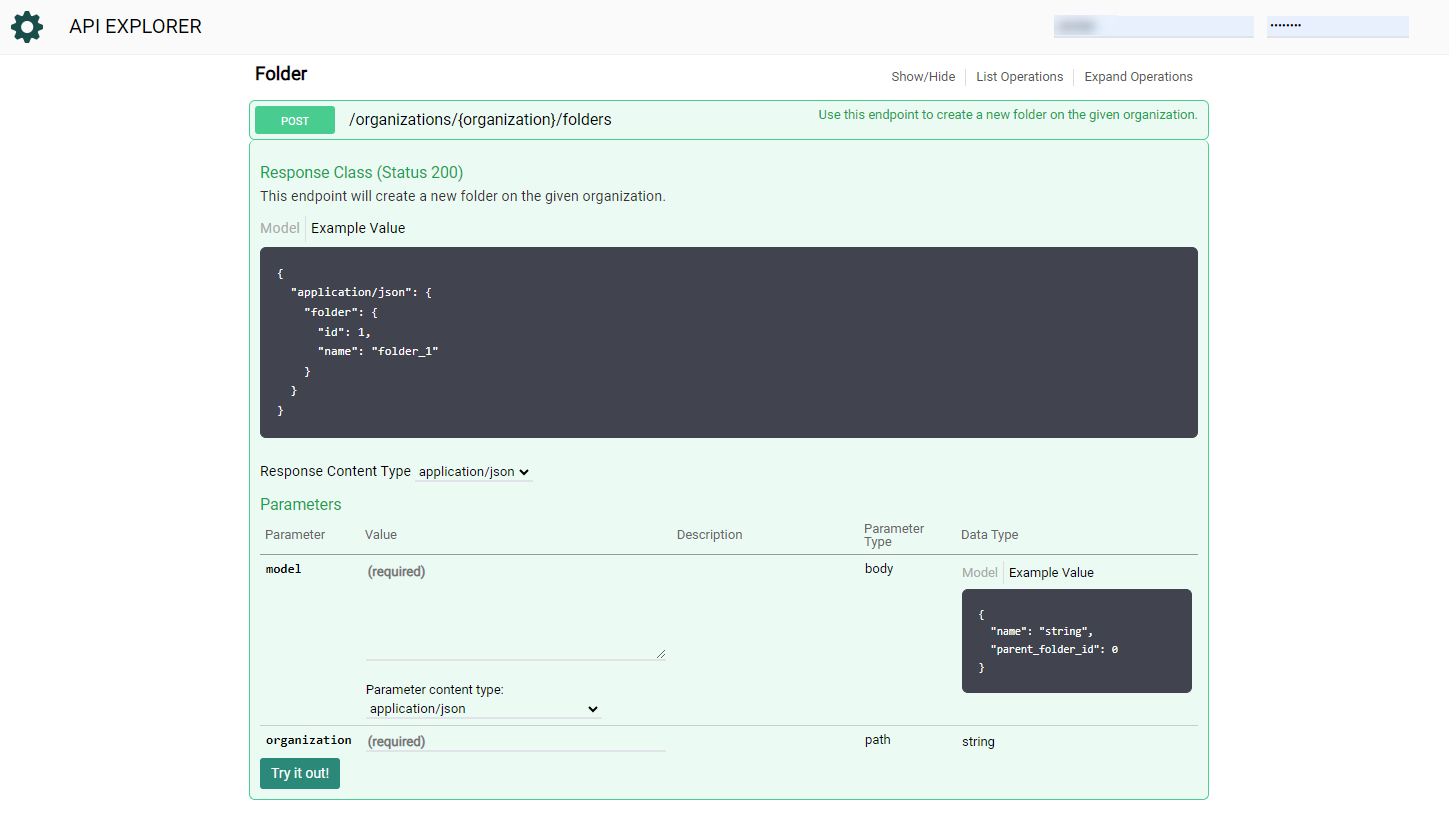
Task: Switch to the Model tab in Response Class
Action: click(279, 228)
